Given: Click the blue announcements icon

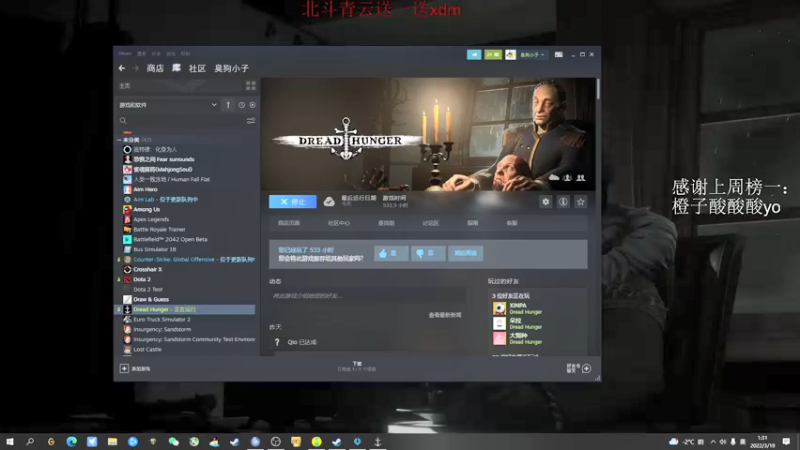Looking at the screenshot, I should 474,54.
